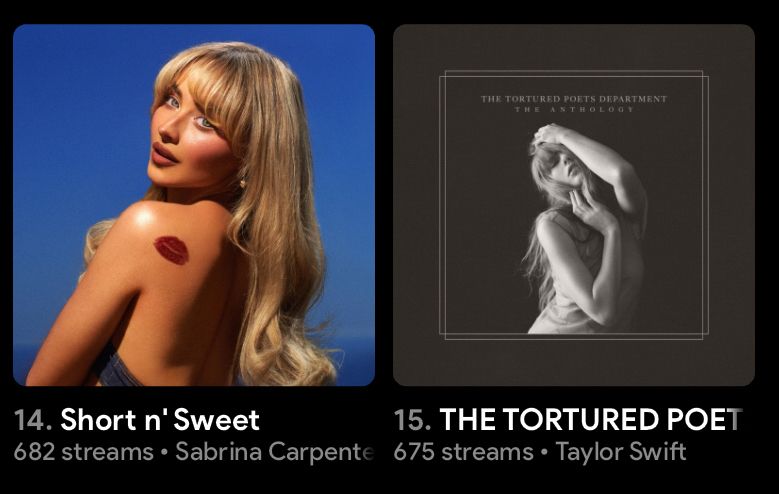
Task: Open the Short n' Sweet album cover
Action: pyautogui.click(x=194, y=205)
